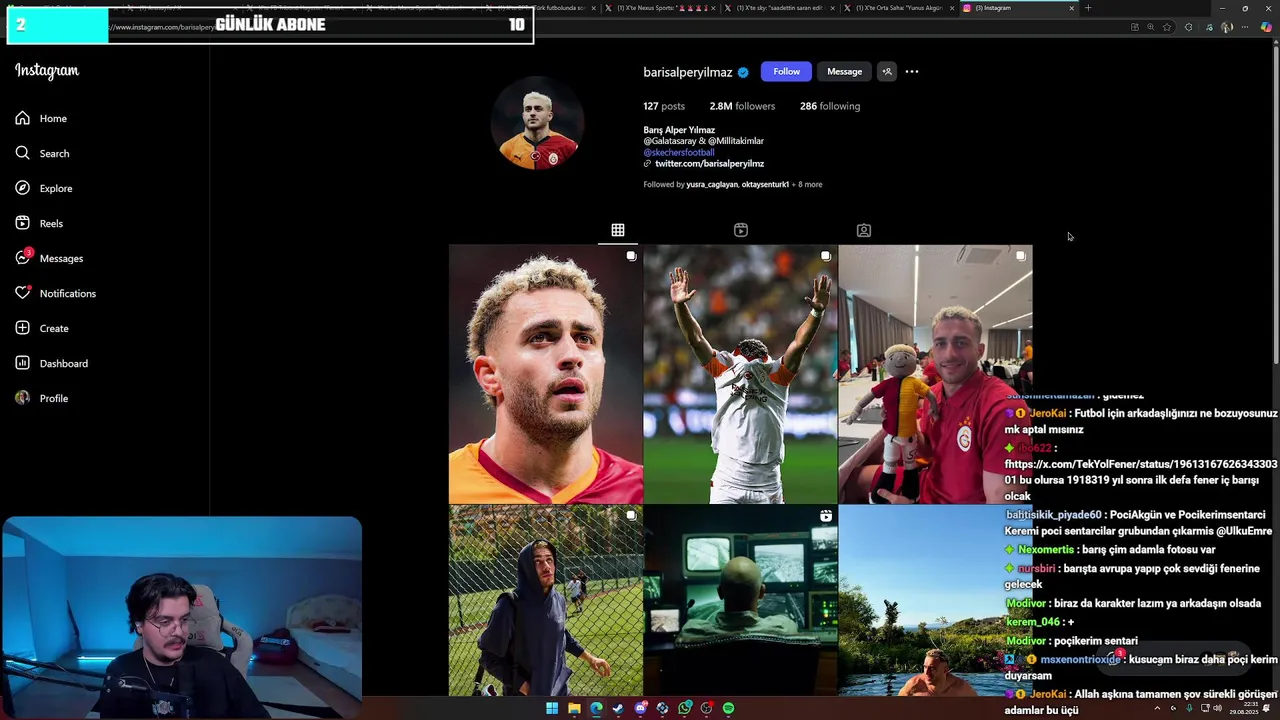
Task: Click chat message from Nexomertis
Action: pos(1110,549)
